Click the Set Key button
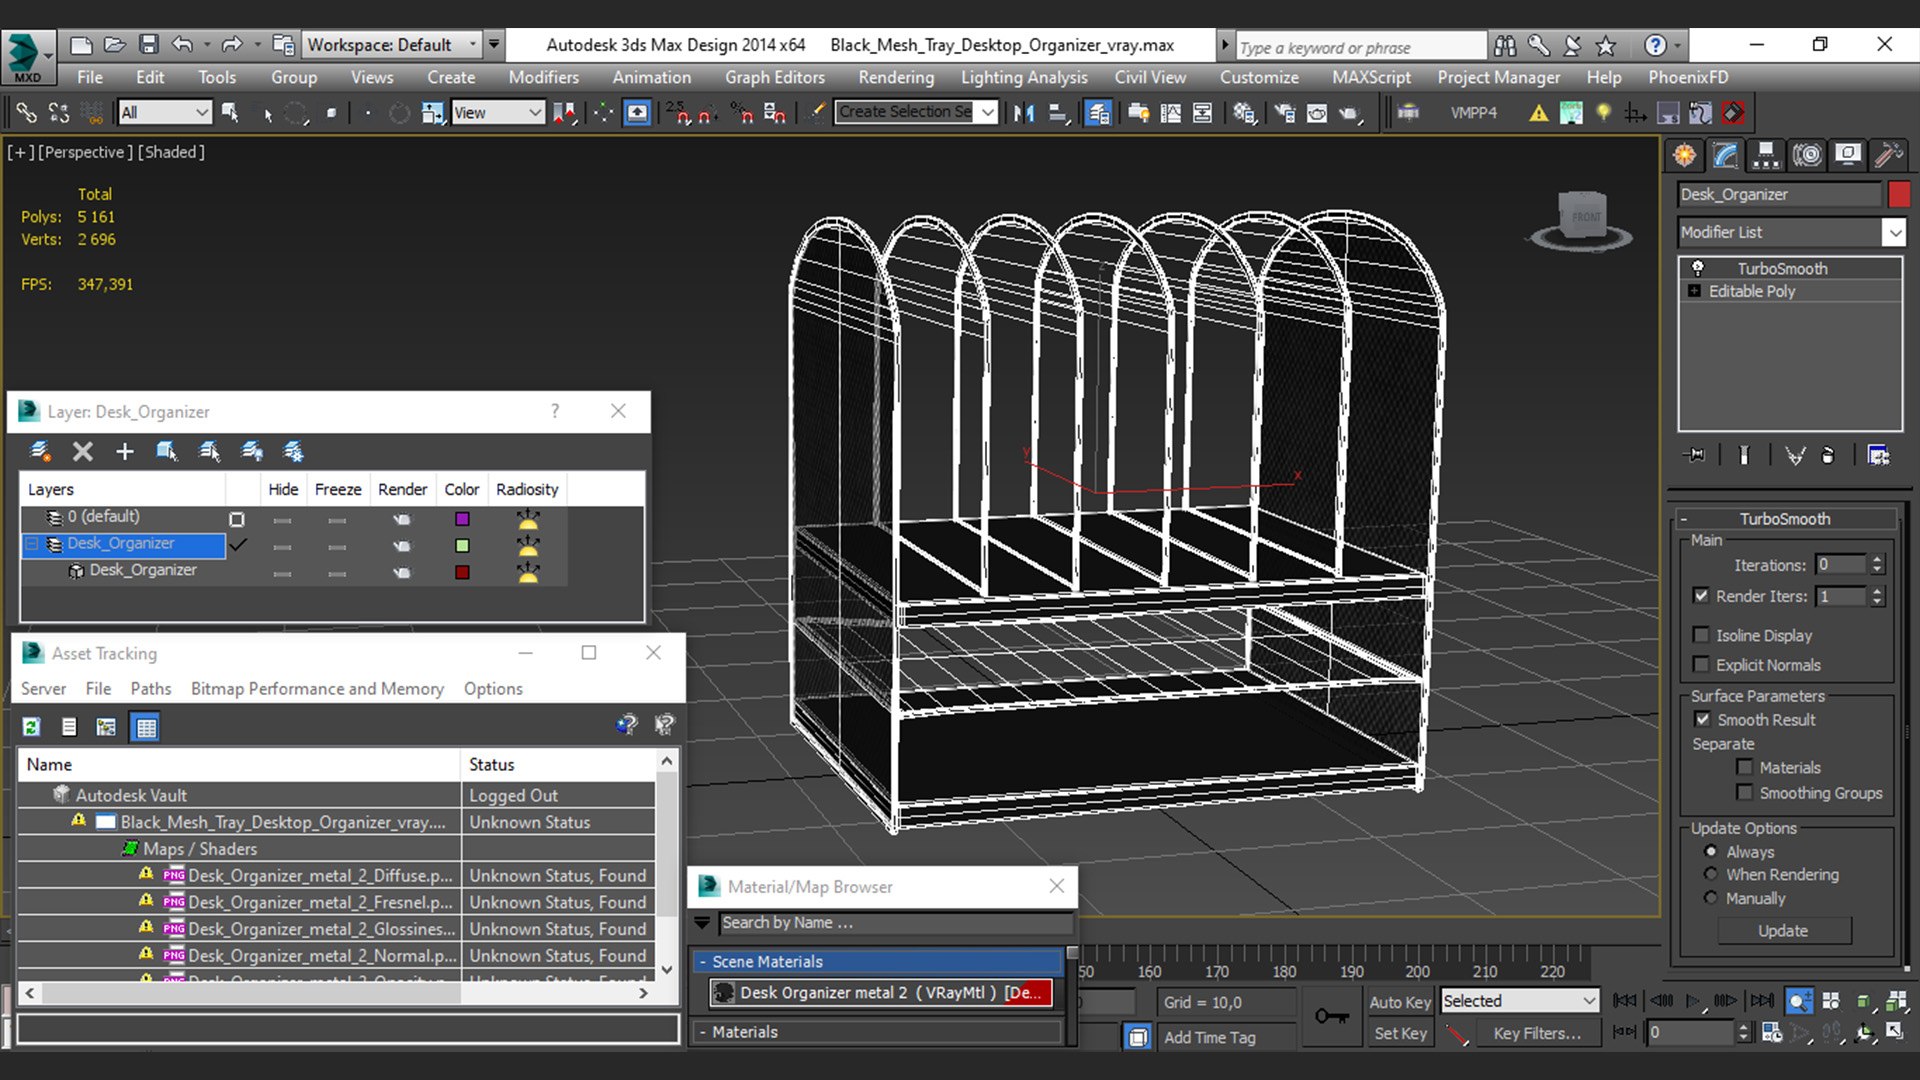 [1400, 1034]
